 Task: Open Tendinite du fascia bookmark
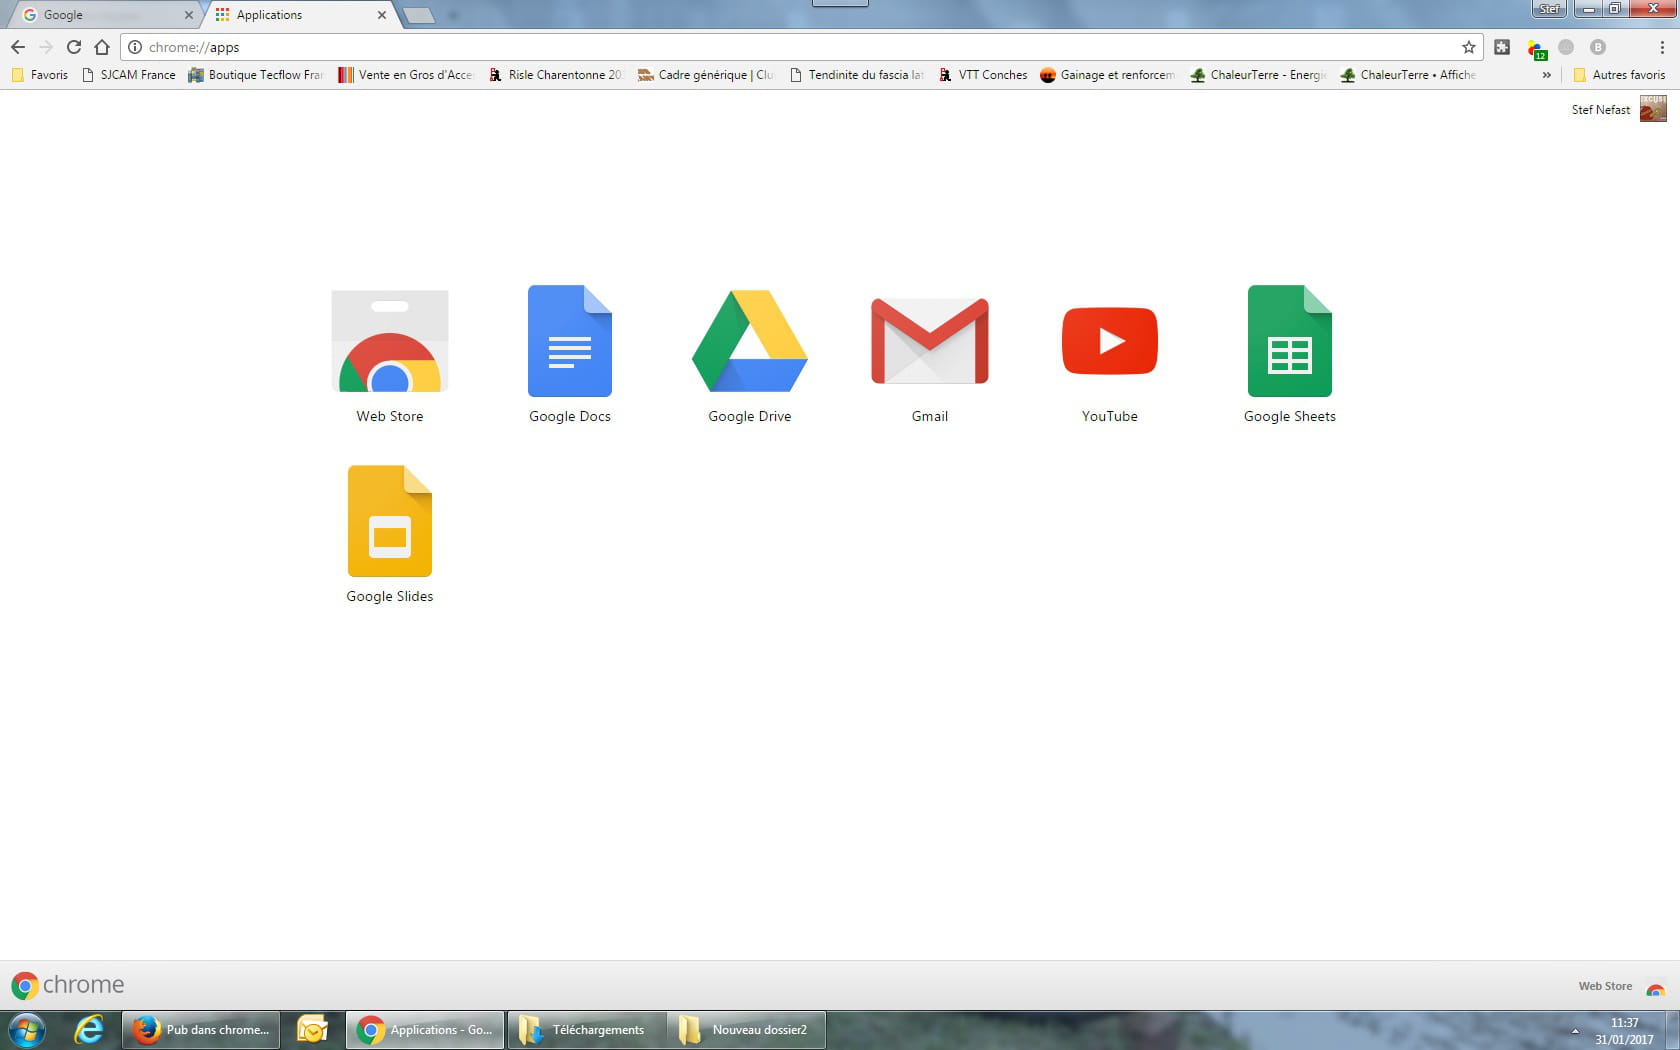coord(856,75)
